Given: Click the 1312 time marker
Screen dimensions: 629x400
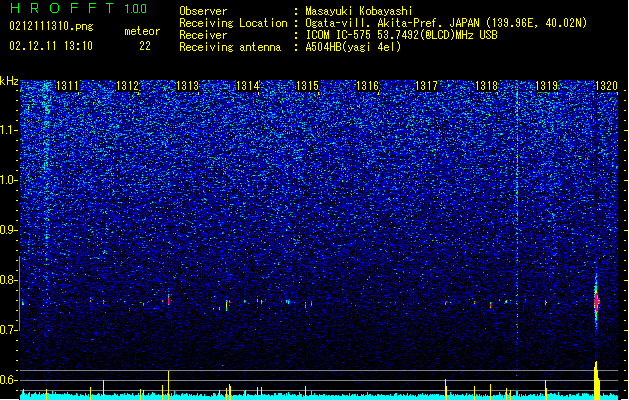Looking at the screenshot, I should pos(127,86).
